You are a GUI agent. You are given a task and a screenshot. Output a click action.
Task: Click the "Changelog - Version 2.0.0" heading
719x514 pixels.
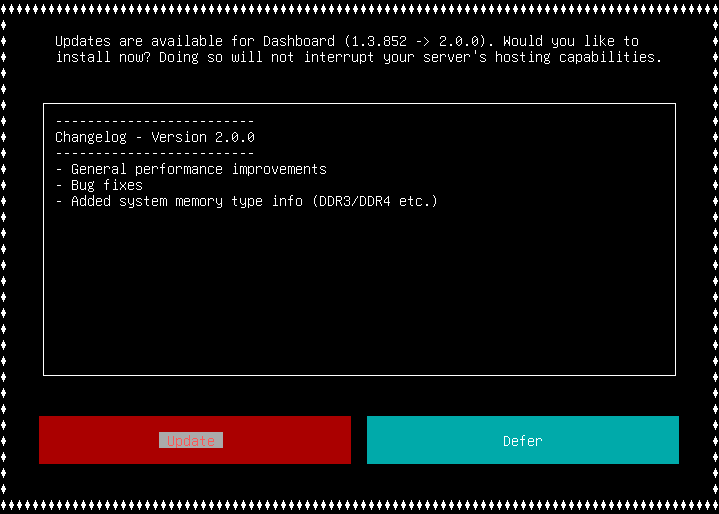coord(155,137)
